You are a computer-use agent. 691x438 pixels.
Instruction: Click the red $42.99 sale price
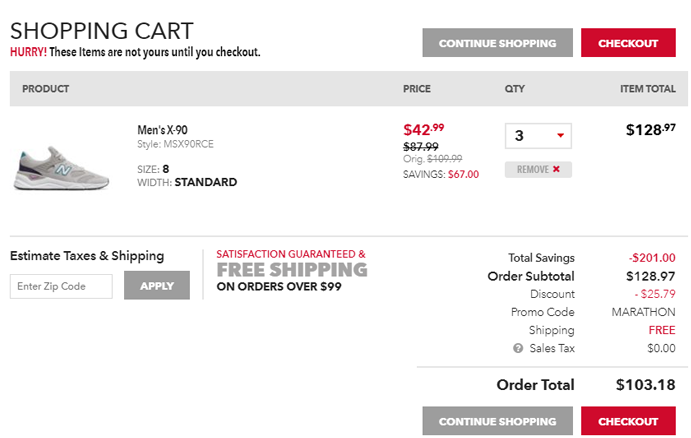(x=423, y=128)
